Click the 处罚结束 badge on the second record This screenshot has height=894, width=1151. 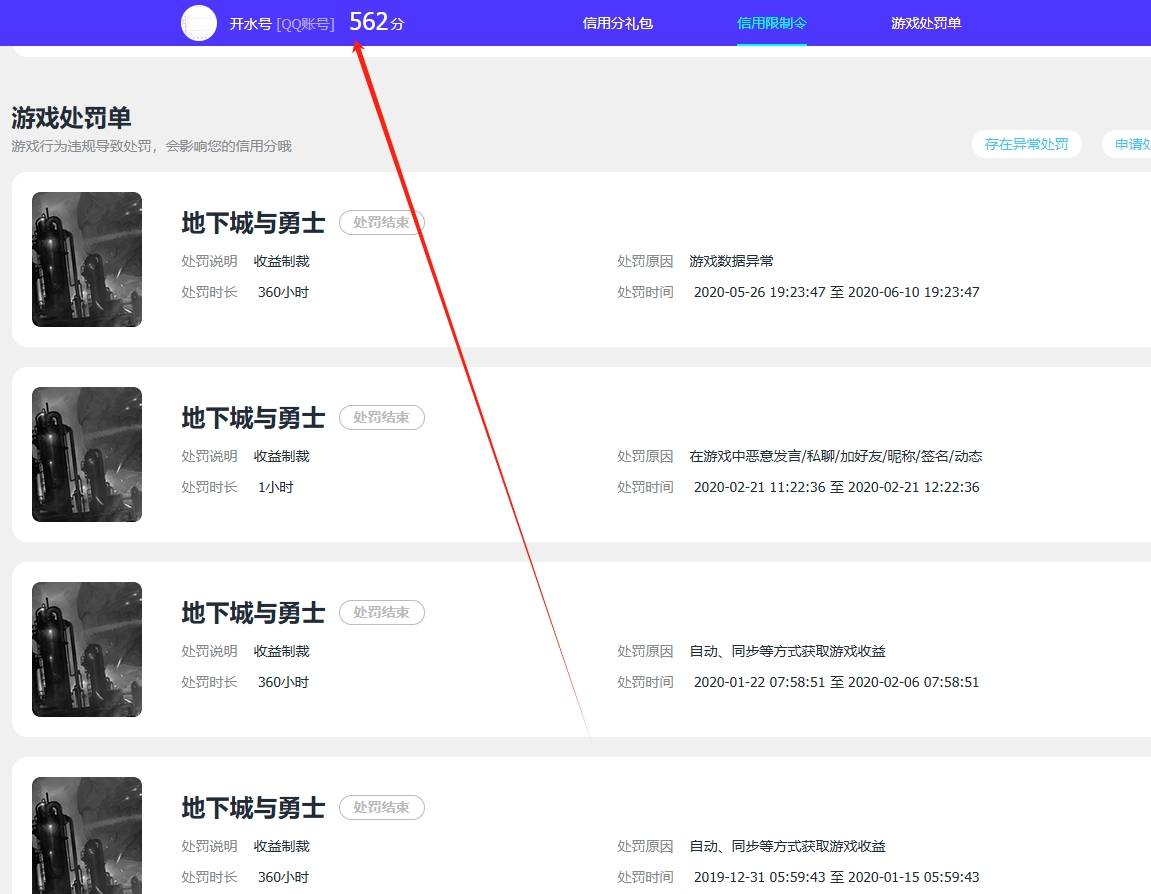click(381, 417)
